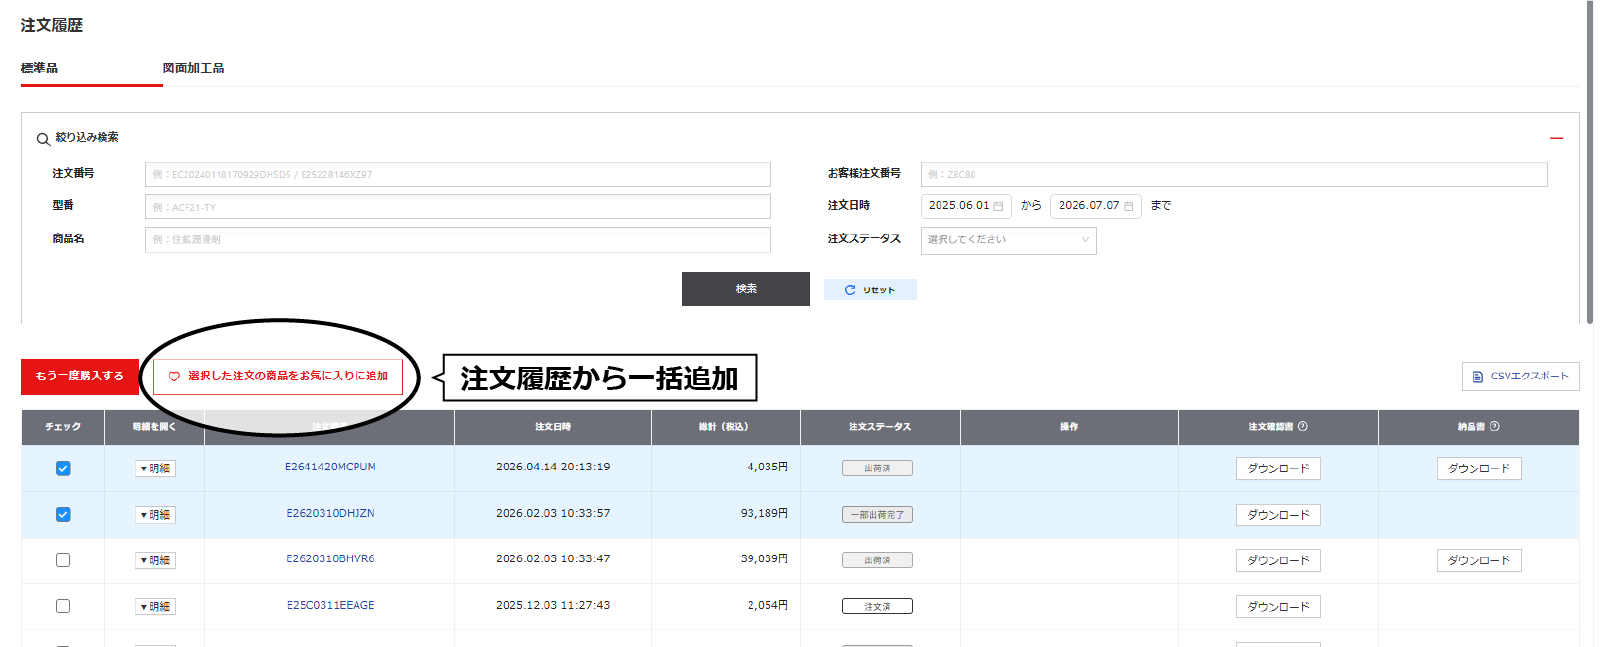Collapse the 絞り込み検索 panel with minus icon
Viewport: 1600px width, 647px height.
(x=1556, y=138)
